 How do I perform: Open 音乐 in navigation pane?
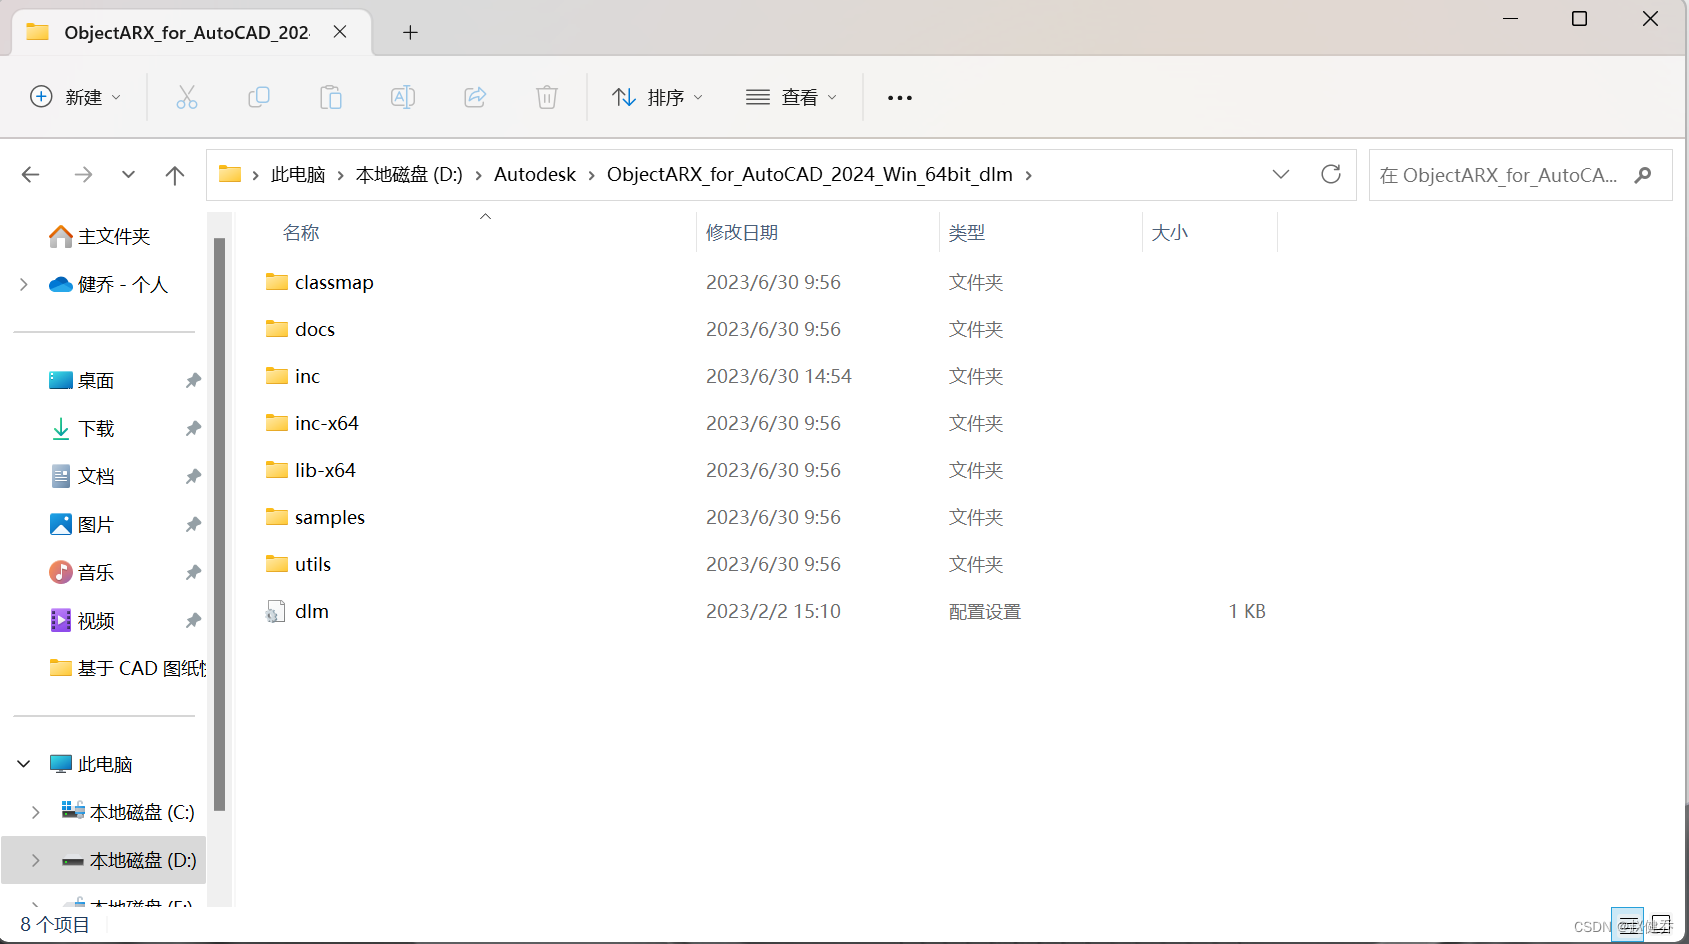[82, 572]
